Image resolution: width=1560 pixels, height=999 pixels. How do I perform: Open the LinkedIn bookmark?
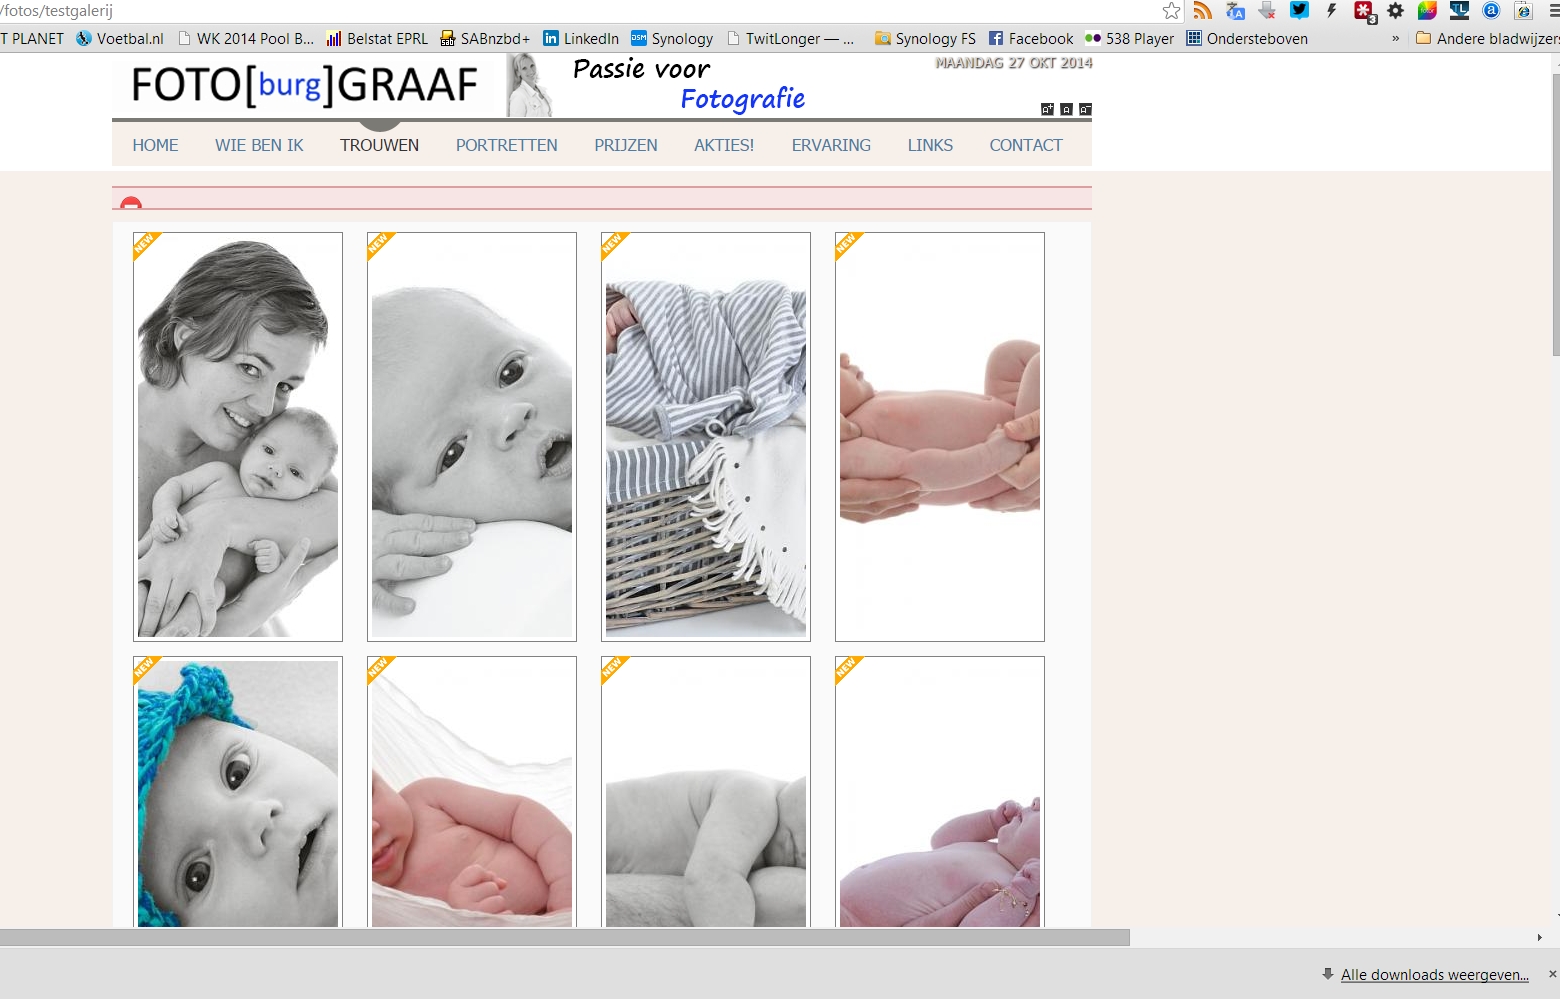(x=581, y=39)
